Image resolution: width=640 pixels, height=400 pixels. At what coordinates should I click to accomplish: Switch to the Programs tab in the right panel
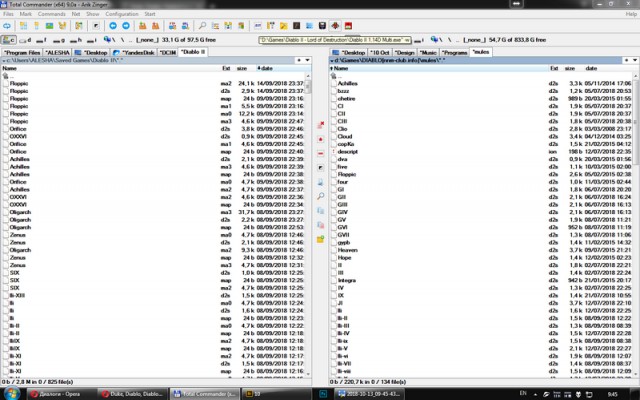454,52
